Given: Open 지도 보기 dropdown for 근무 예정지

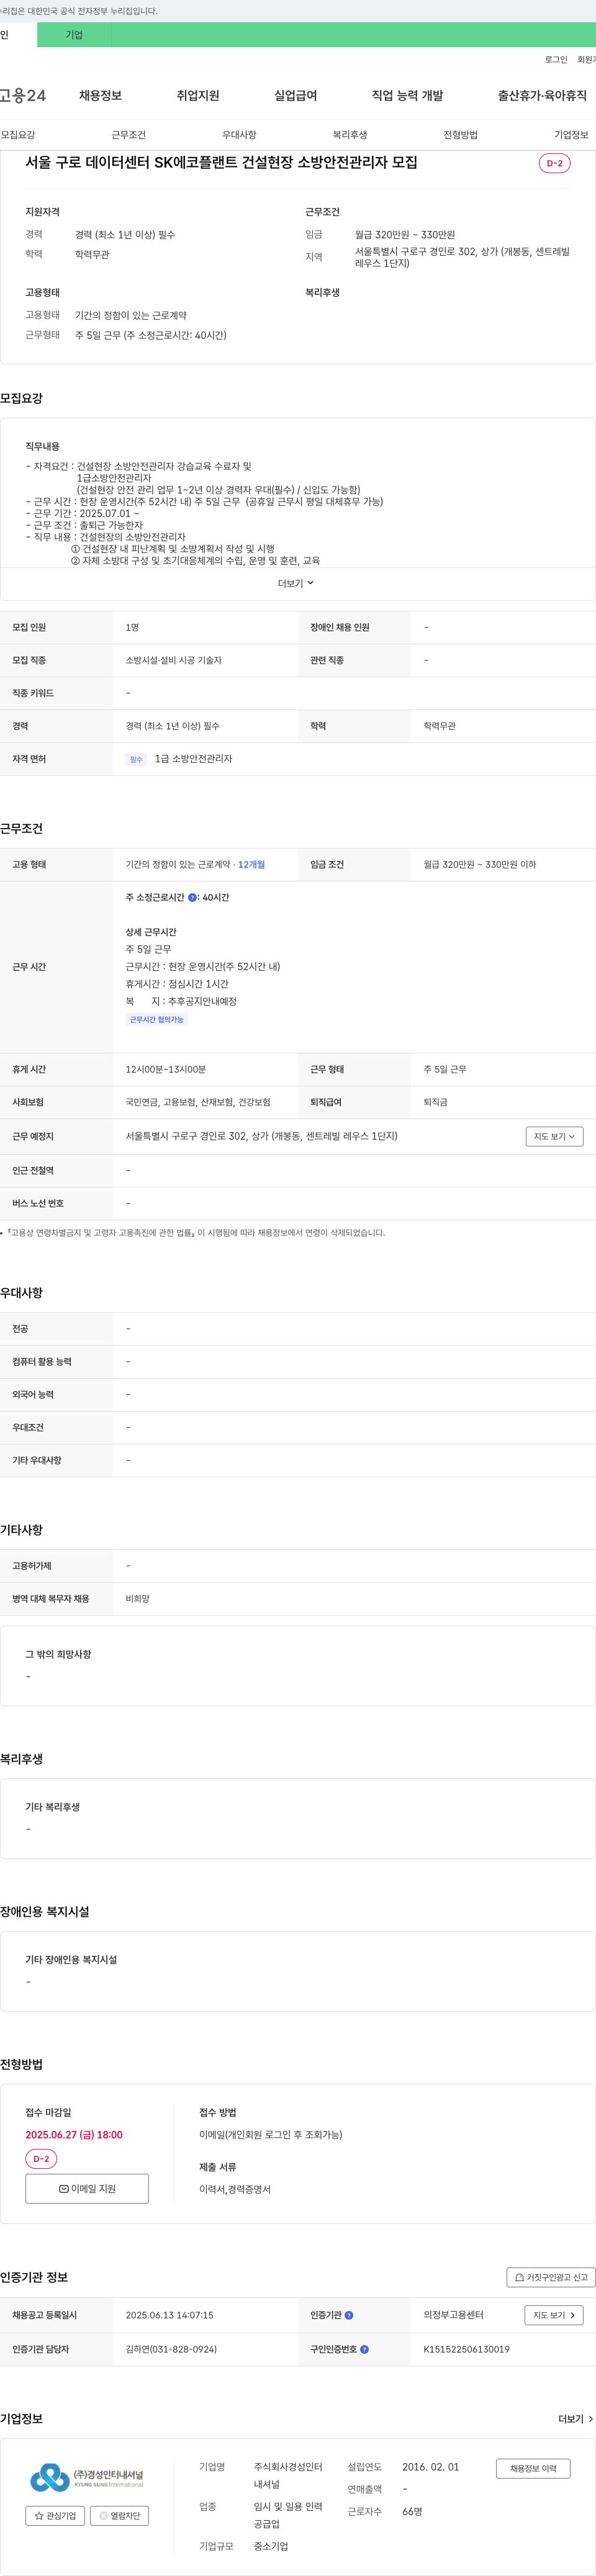Looking at the screenshot, I should point(554,1136).
